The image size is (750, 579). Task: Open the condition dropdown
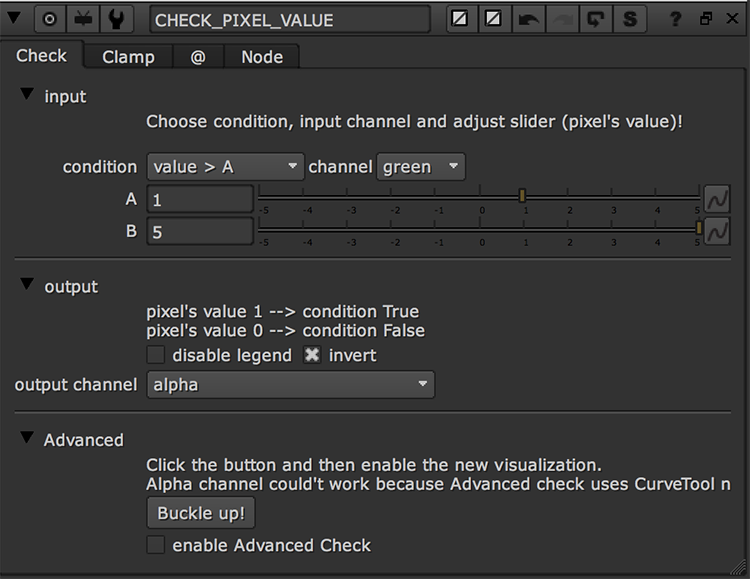coord(225,167)
